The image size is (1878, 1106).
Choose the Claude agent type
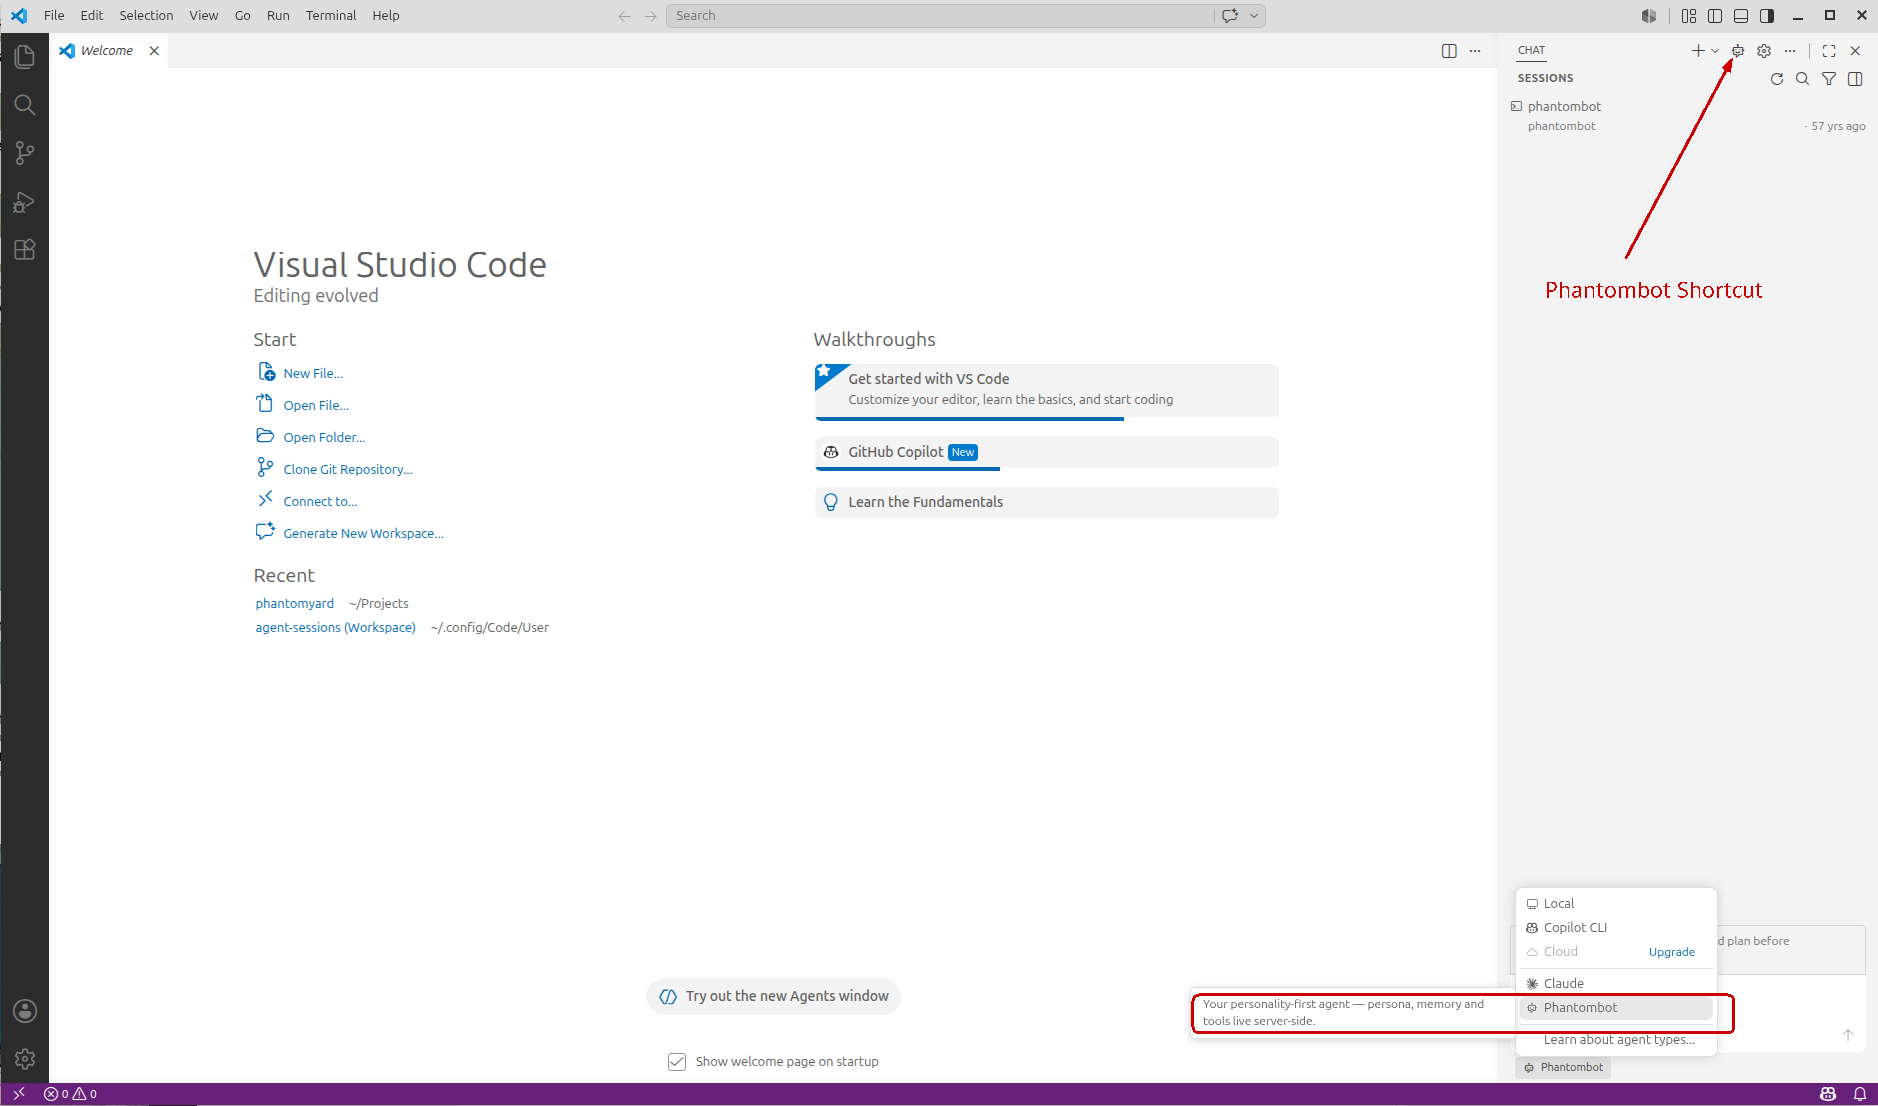tap(1616, 984)
